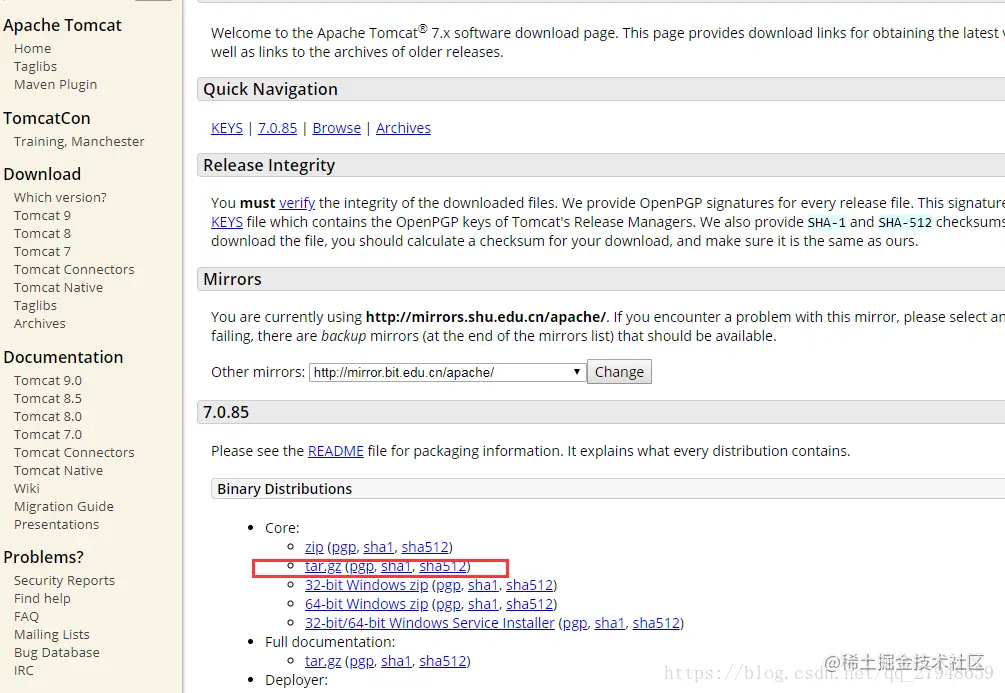
Task: Download 32-bit/64-bit Windows Service Installer
Action: pyautogui.click(x=429, y=623)
